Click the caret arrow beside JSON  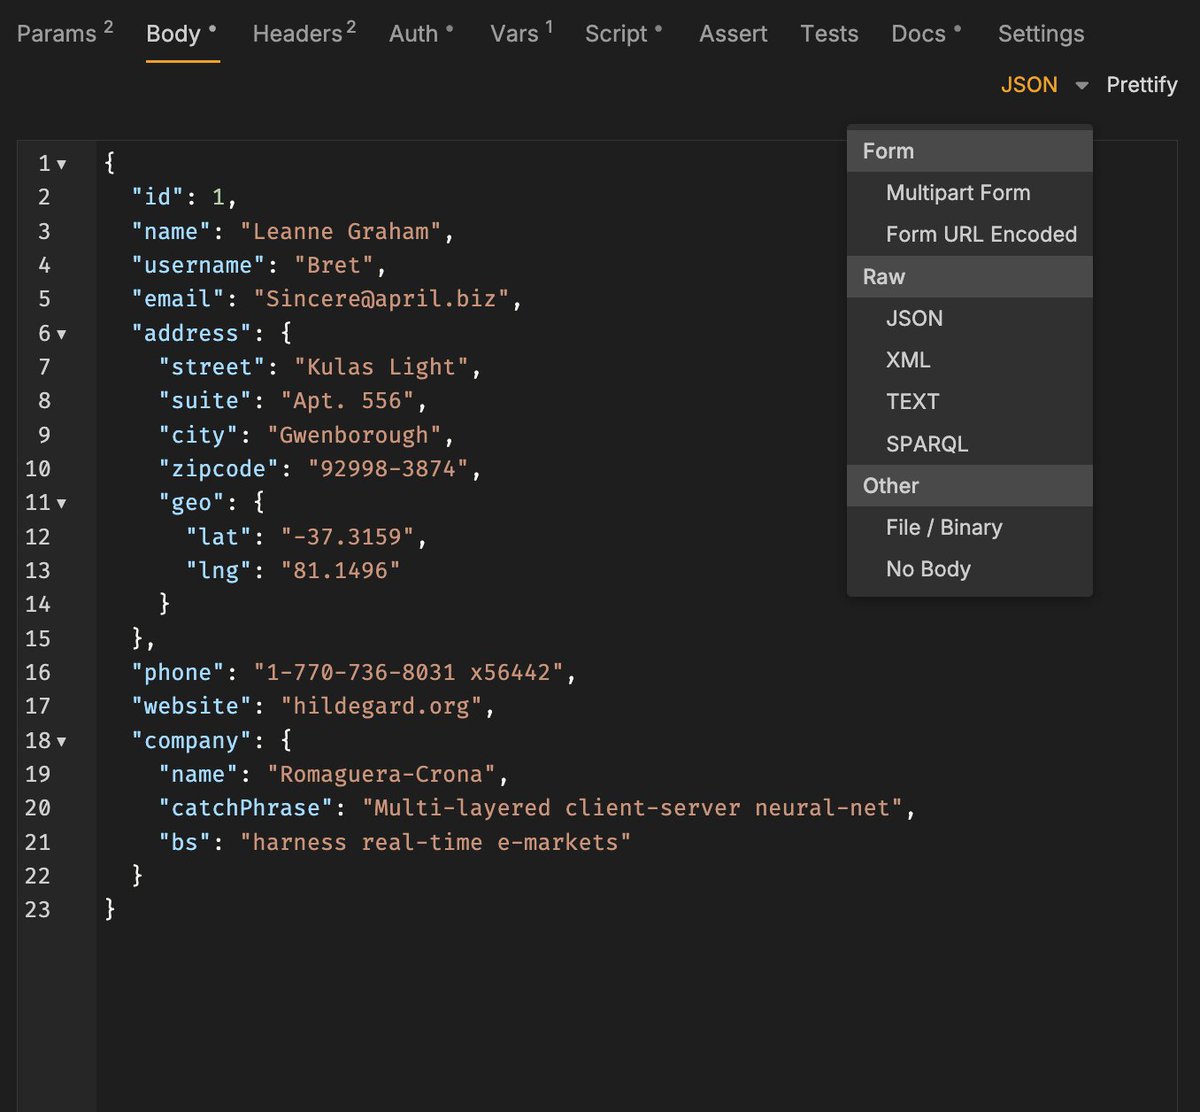[1081, 86]
